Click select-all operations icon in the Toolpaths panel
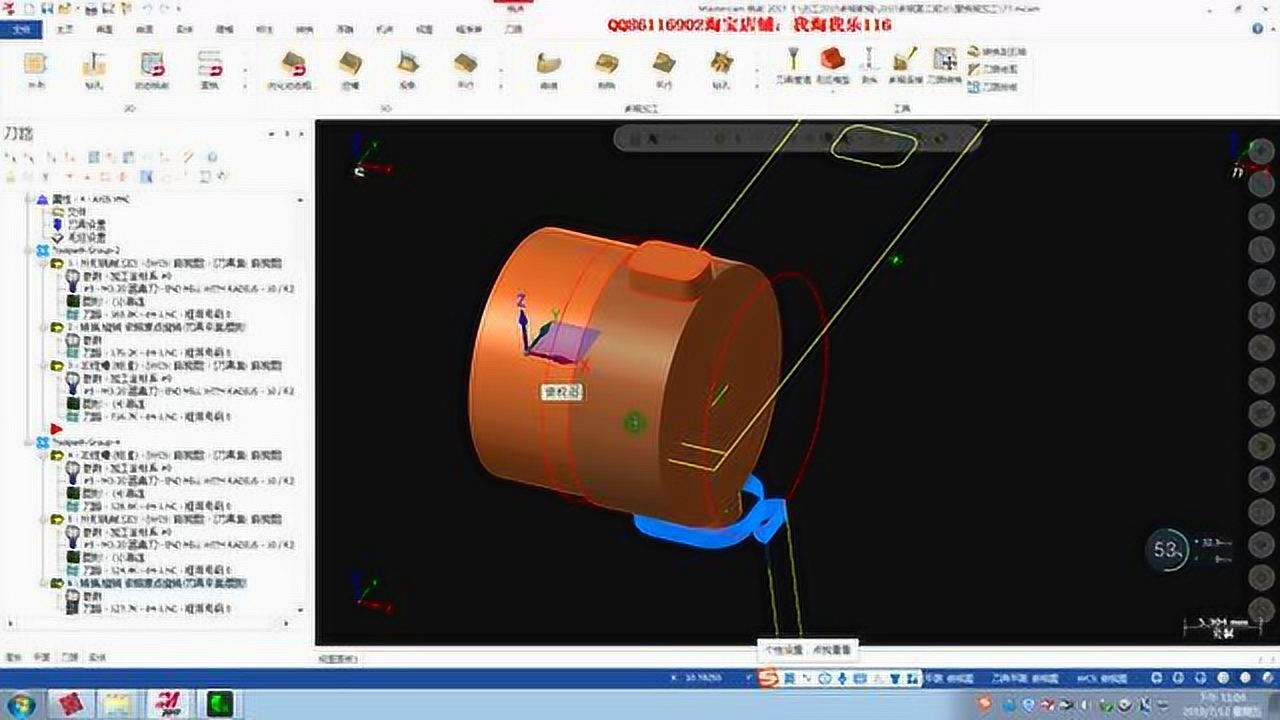Image resolution: width=1280 pixels, height=720 pixels. 12,157
